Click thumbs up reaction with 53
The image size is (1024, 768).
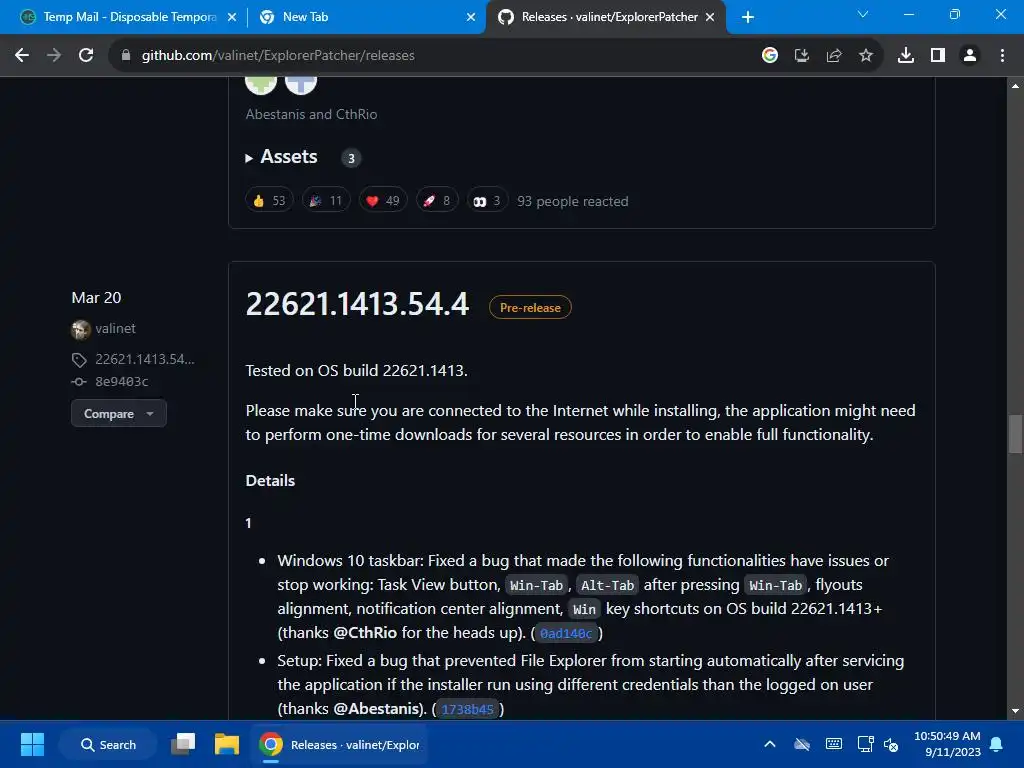(x=269, y=200)
